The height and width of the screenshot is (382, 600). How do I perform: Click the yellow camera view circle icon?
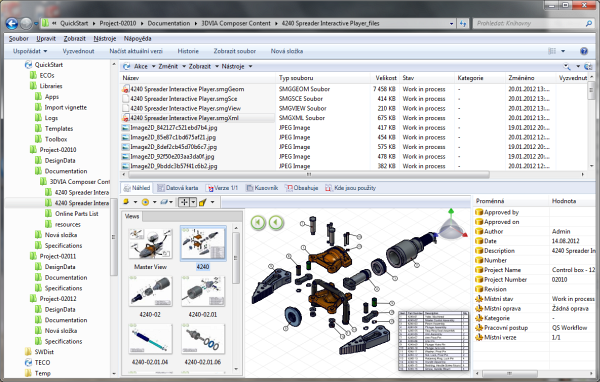[x=145, y=202]
